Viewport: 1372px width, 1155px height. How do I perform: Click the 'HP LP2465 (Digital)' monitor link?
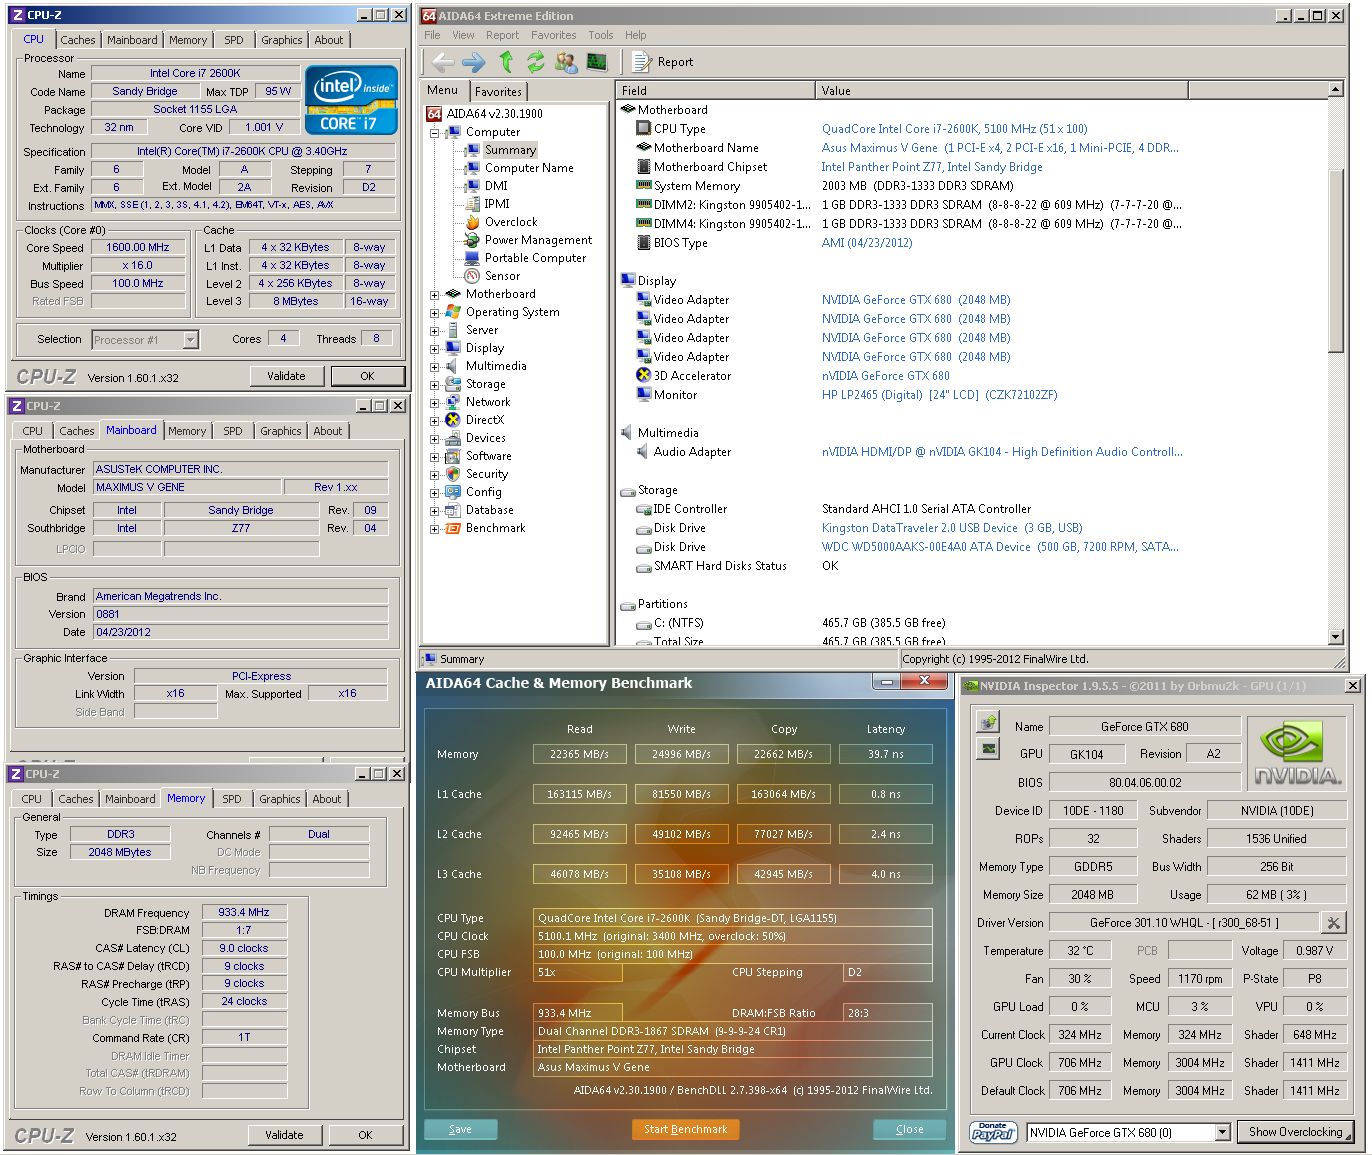(x=939, y=395)
